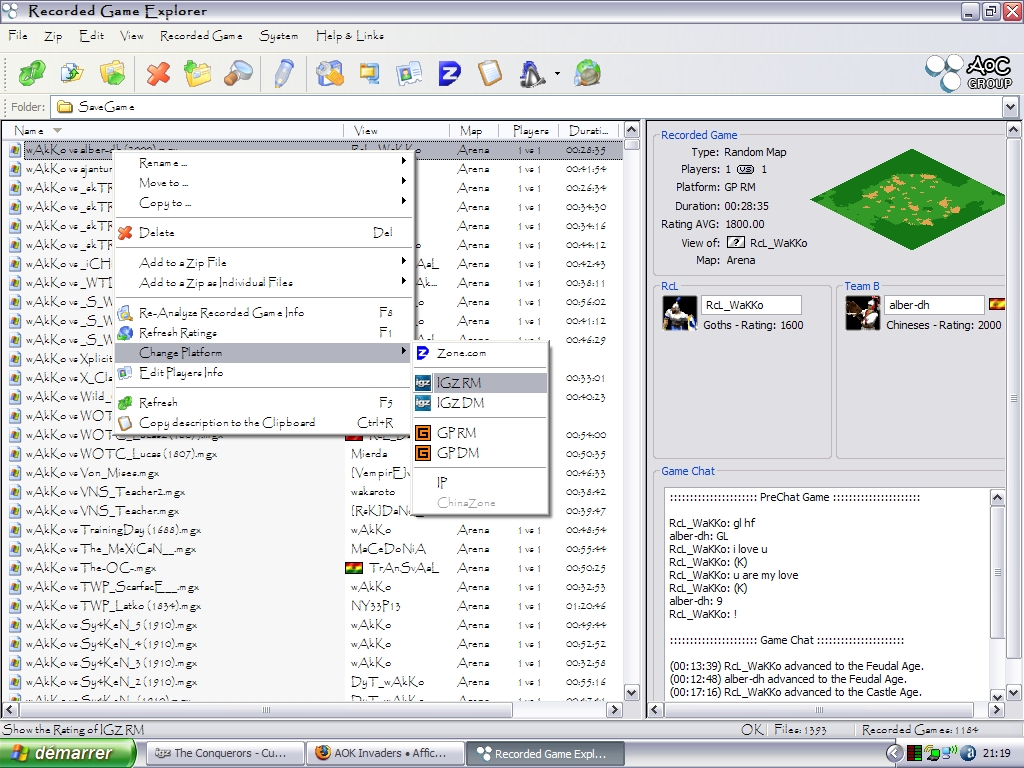Click the question mark icon beside View of
The width and height of the screenshot is (1024, 768).
[x=735, y=242]
